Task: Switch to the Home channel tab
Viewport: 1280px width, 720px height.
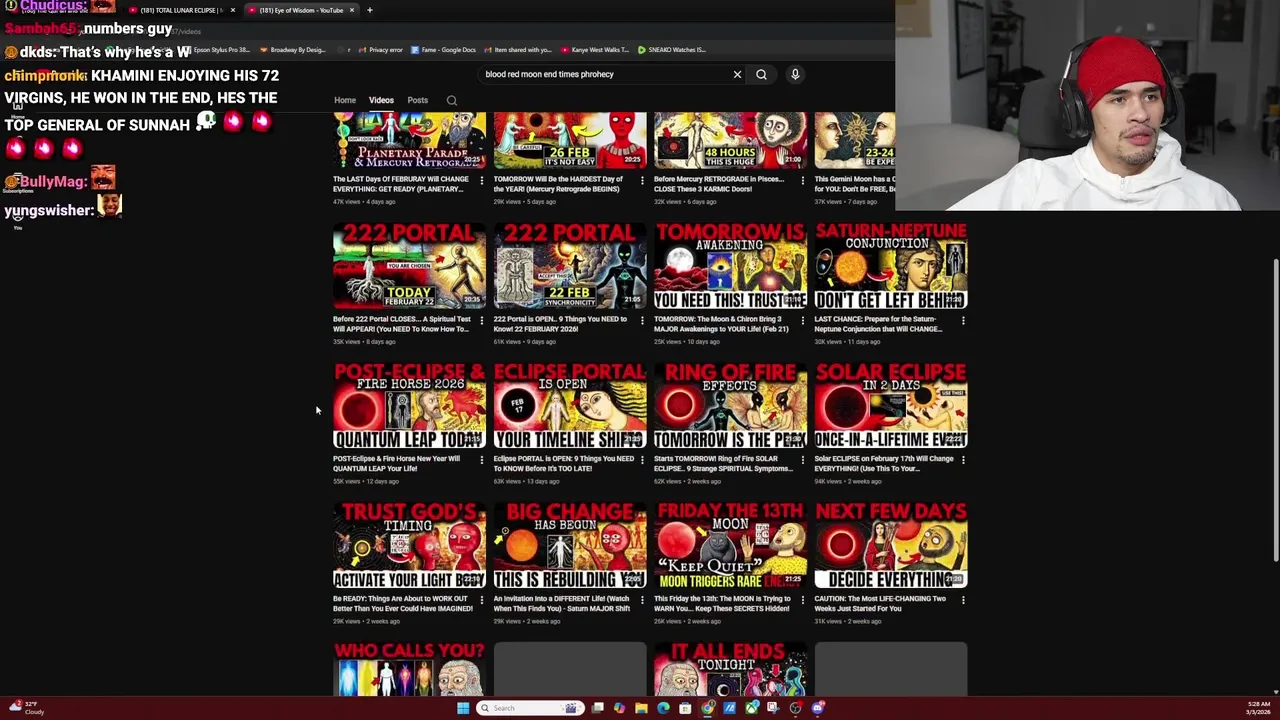Action: coord(345,100)
